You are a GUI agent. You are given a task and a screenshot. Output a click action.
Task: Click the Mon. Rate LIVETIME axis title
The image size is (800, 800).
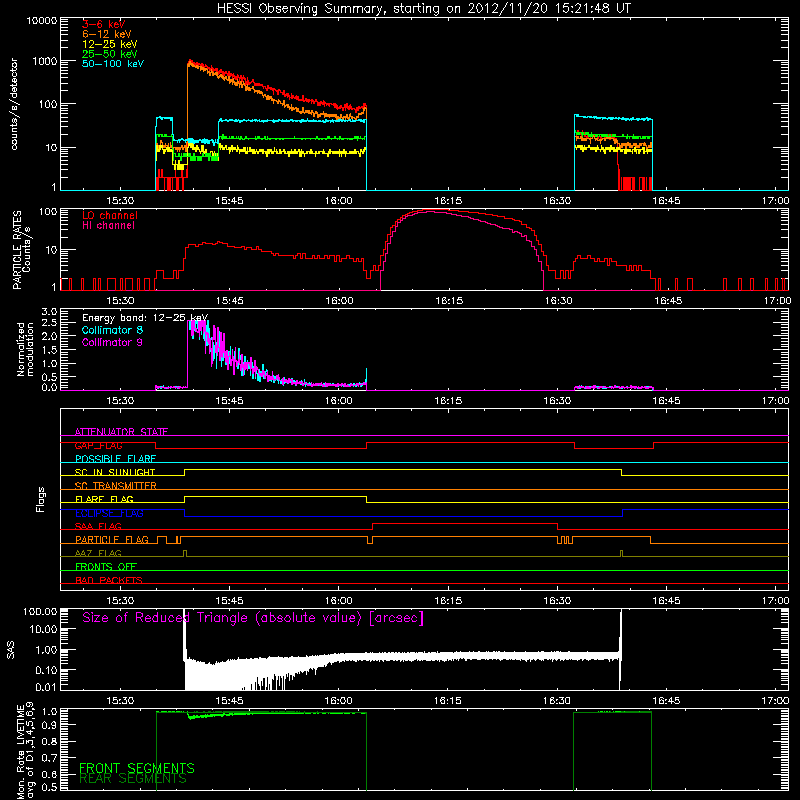(26, 750)
